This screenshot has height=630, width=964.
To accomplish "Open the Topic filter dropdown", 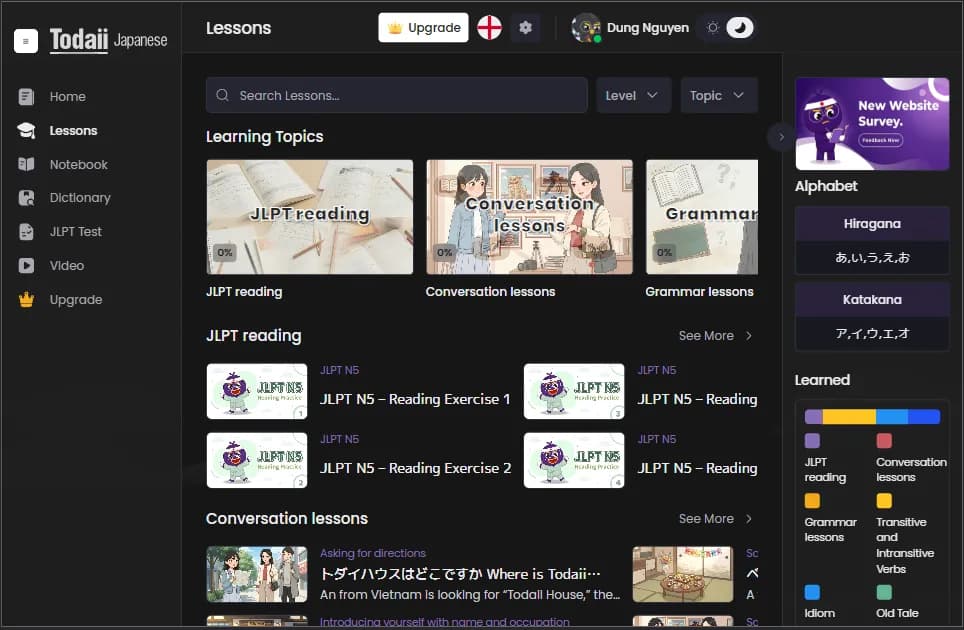I will point(718,95).
